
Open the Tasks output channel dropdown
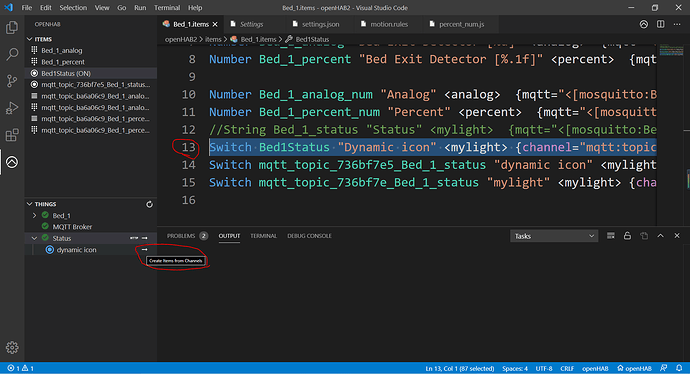point(554,236)
